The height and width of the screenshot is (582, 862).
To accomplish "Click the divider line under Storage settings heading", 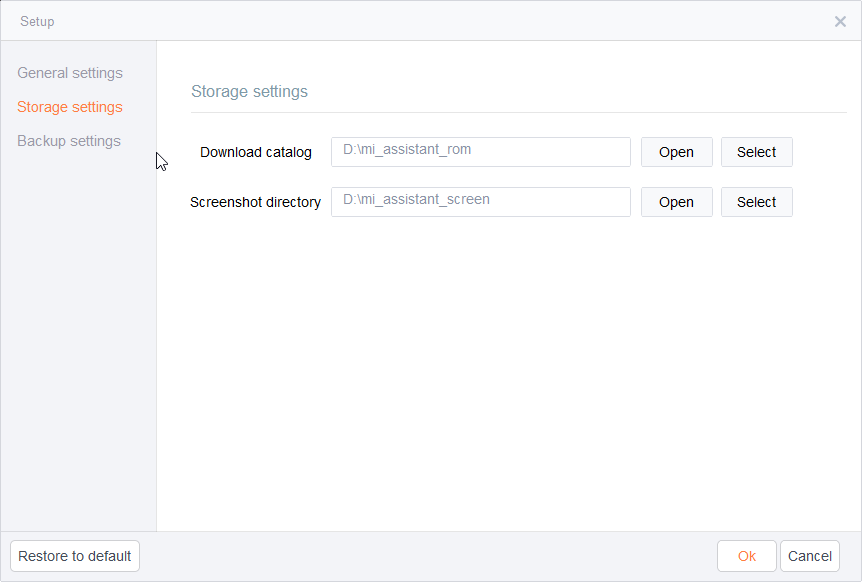I will click(x=518, y=113).
